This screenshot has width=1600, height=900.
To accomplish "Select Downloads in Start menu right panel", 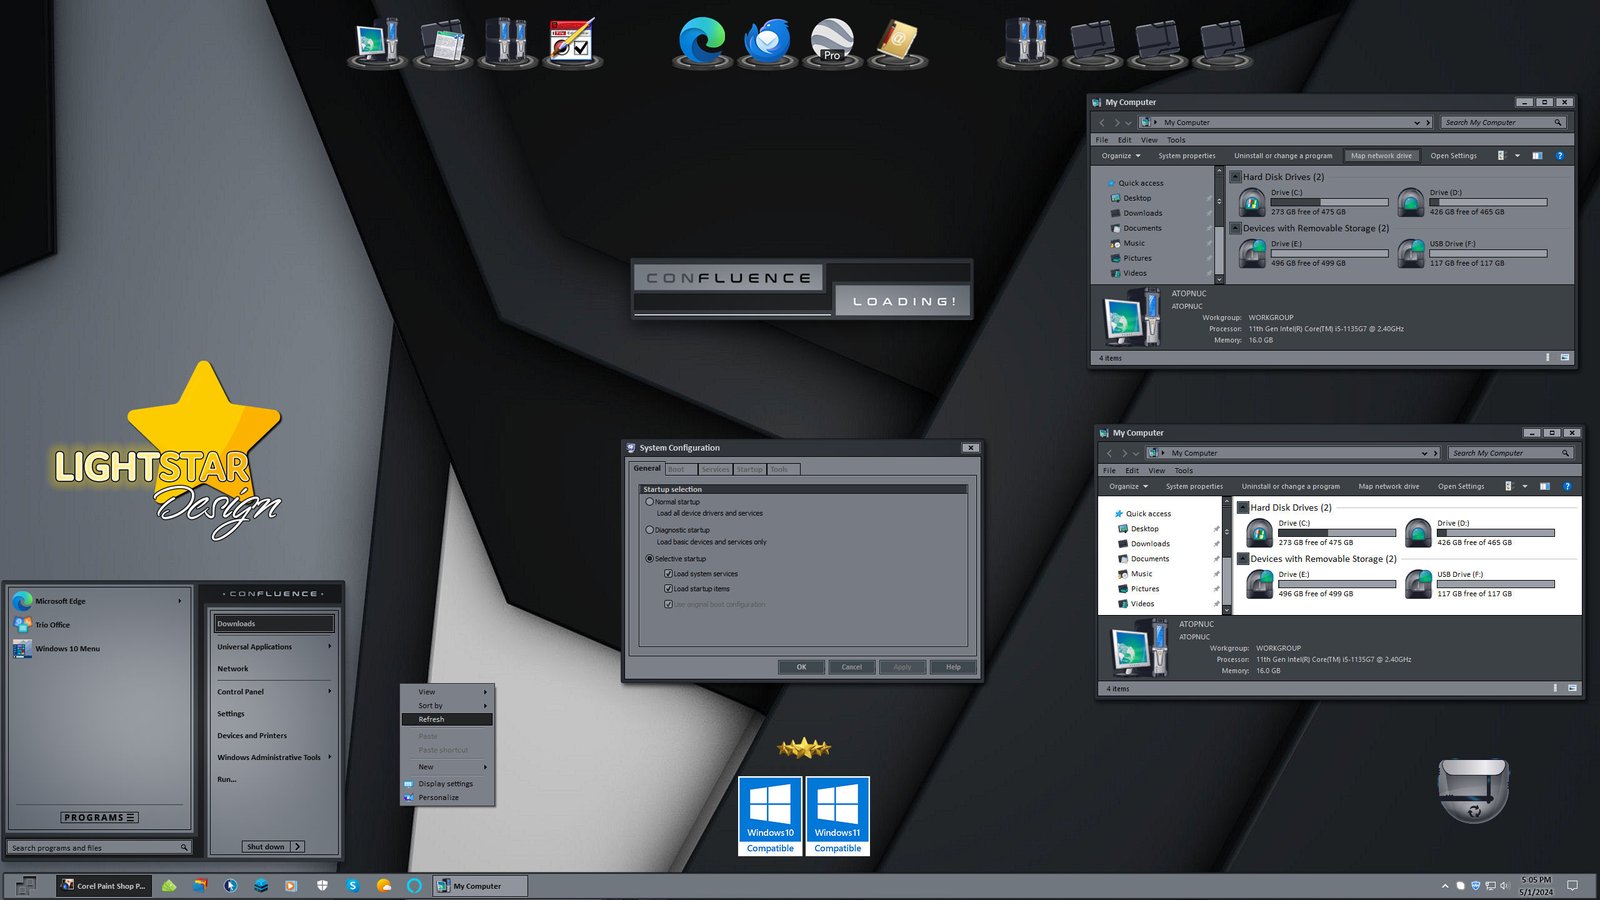I will click(x=274, y=623).
